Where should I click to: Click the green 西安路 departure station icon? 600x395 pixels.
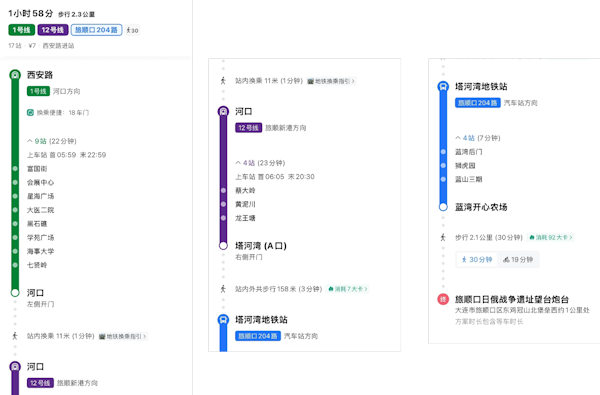pyautogui.click(x=15, y=75)
